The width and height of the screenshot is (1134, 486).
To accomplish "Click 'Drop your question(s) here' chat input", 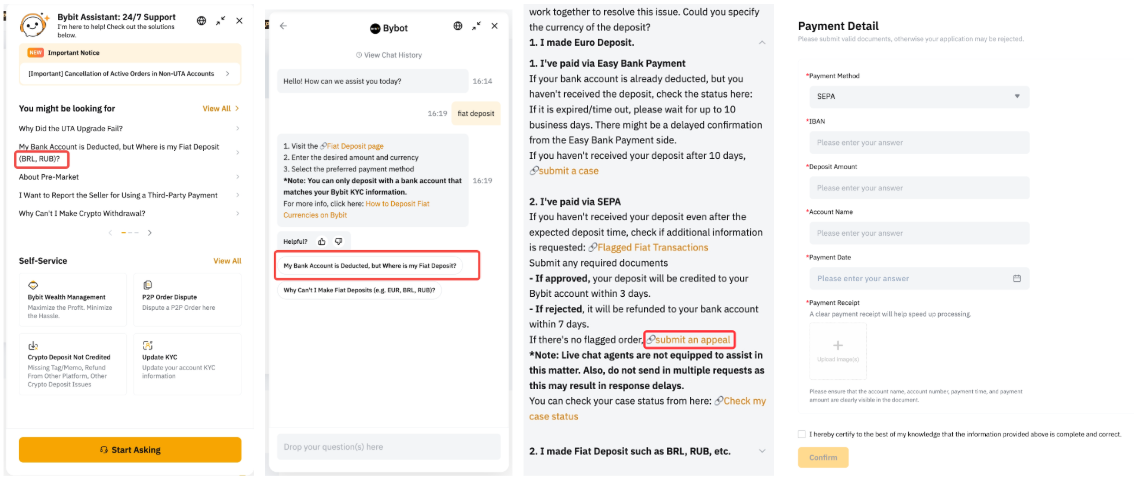I will pos(387,446).
